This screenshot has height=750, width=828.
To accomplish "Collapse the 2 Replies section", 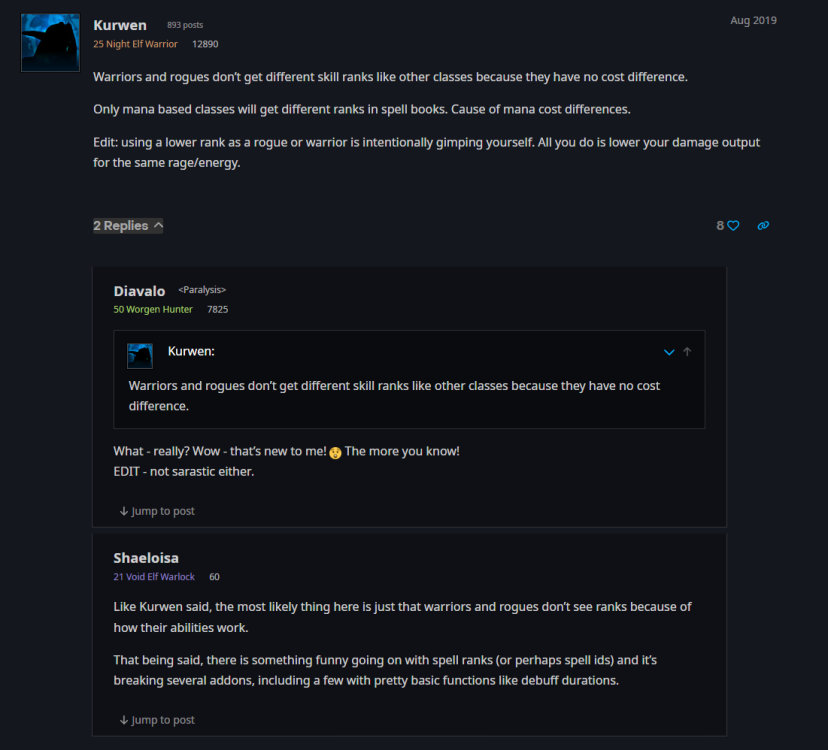I will pos(128,226).
